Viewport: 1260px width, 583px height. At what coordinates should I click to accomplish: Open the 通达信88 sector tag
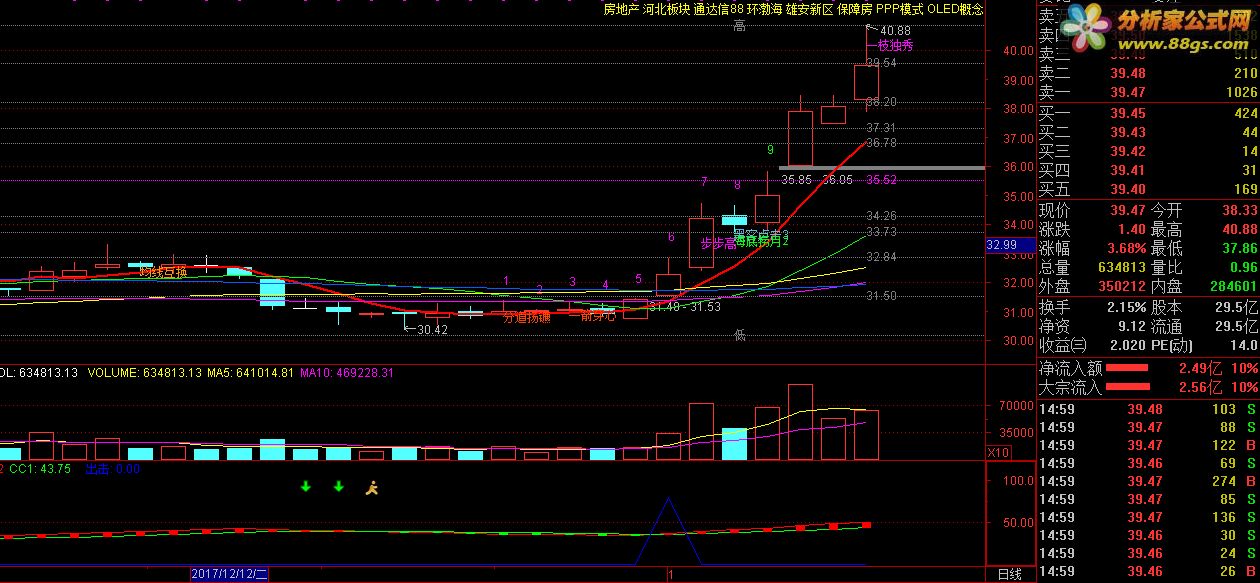point(720,9)
